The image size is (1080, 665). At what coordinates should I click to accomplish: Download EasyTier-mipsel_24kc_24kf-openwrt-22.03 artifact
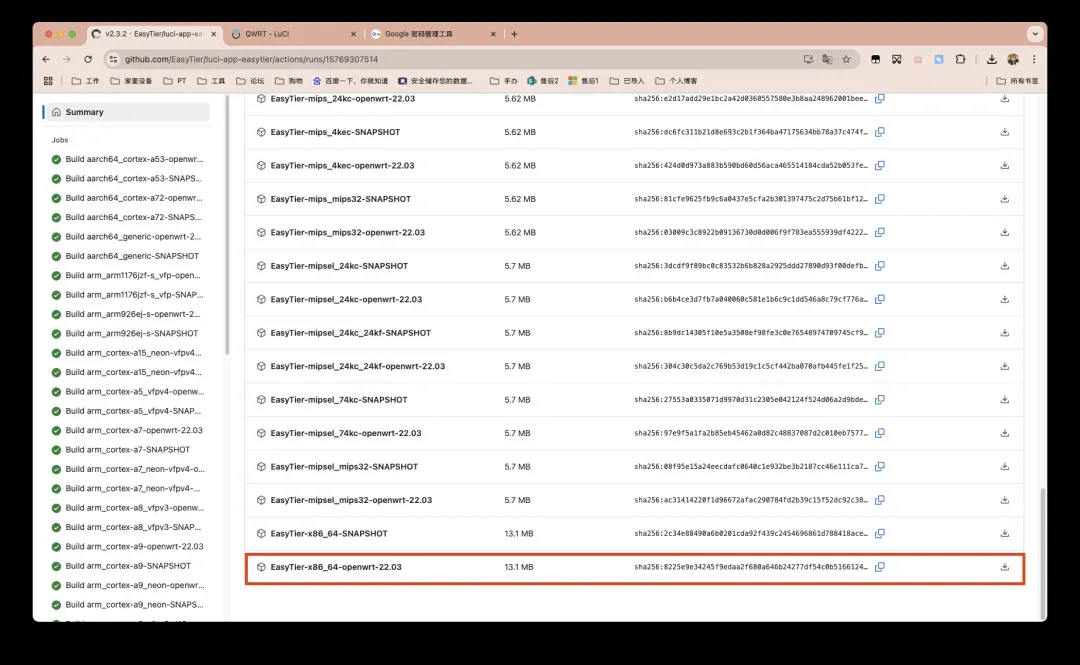coord(1004,366)
